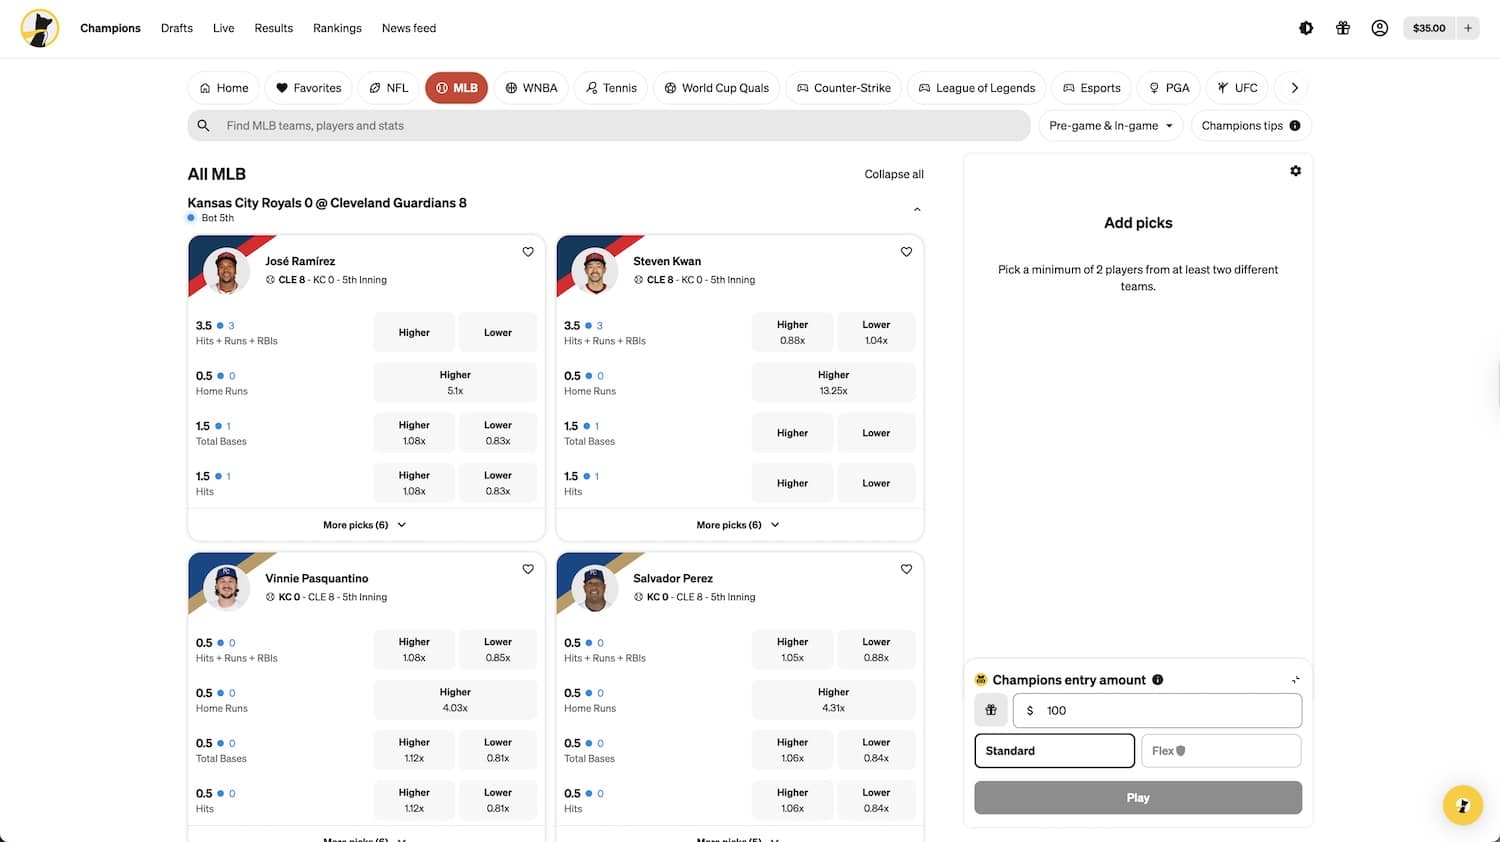The height and width of the screenshot is (842, 1500).
Task: Click the Underdog logo in the header
Action: pos(40,28)
